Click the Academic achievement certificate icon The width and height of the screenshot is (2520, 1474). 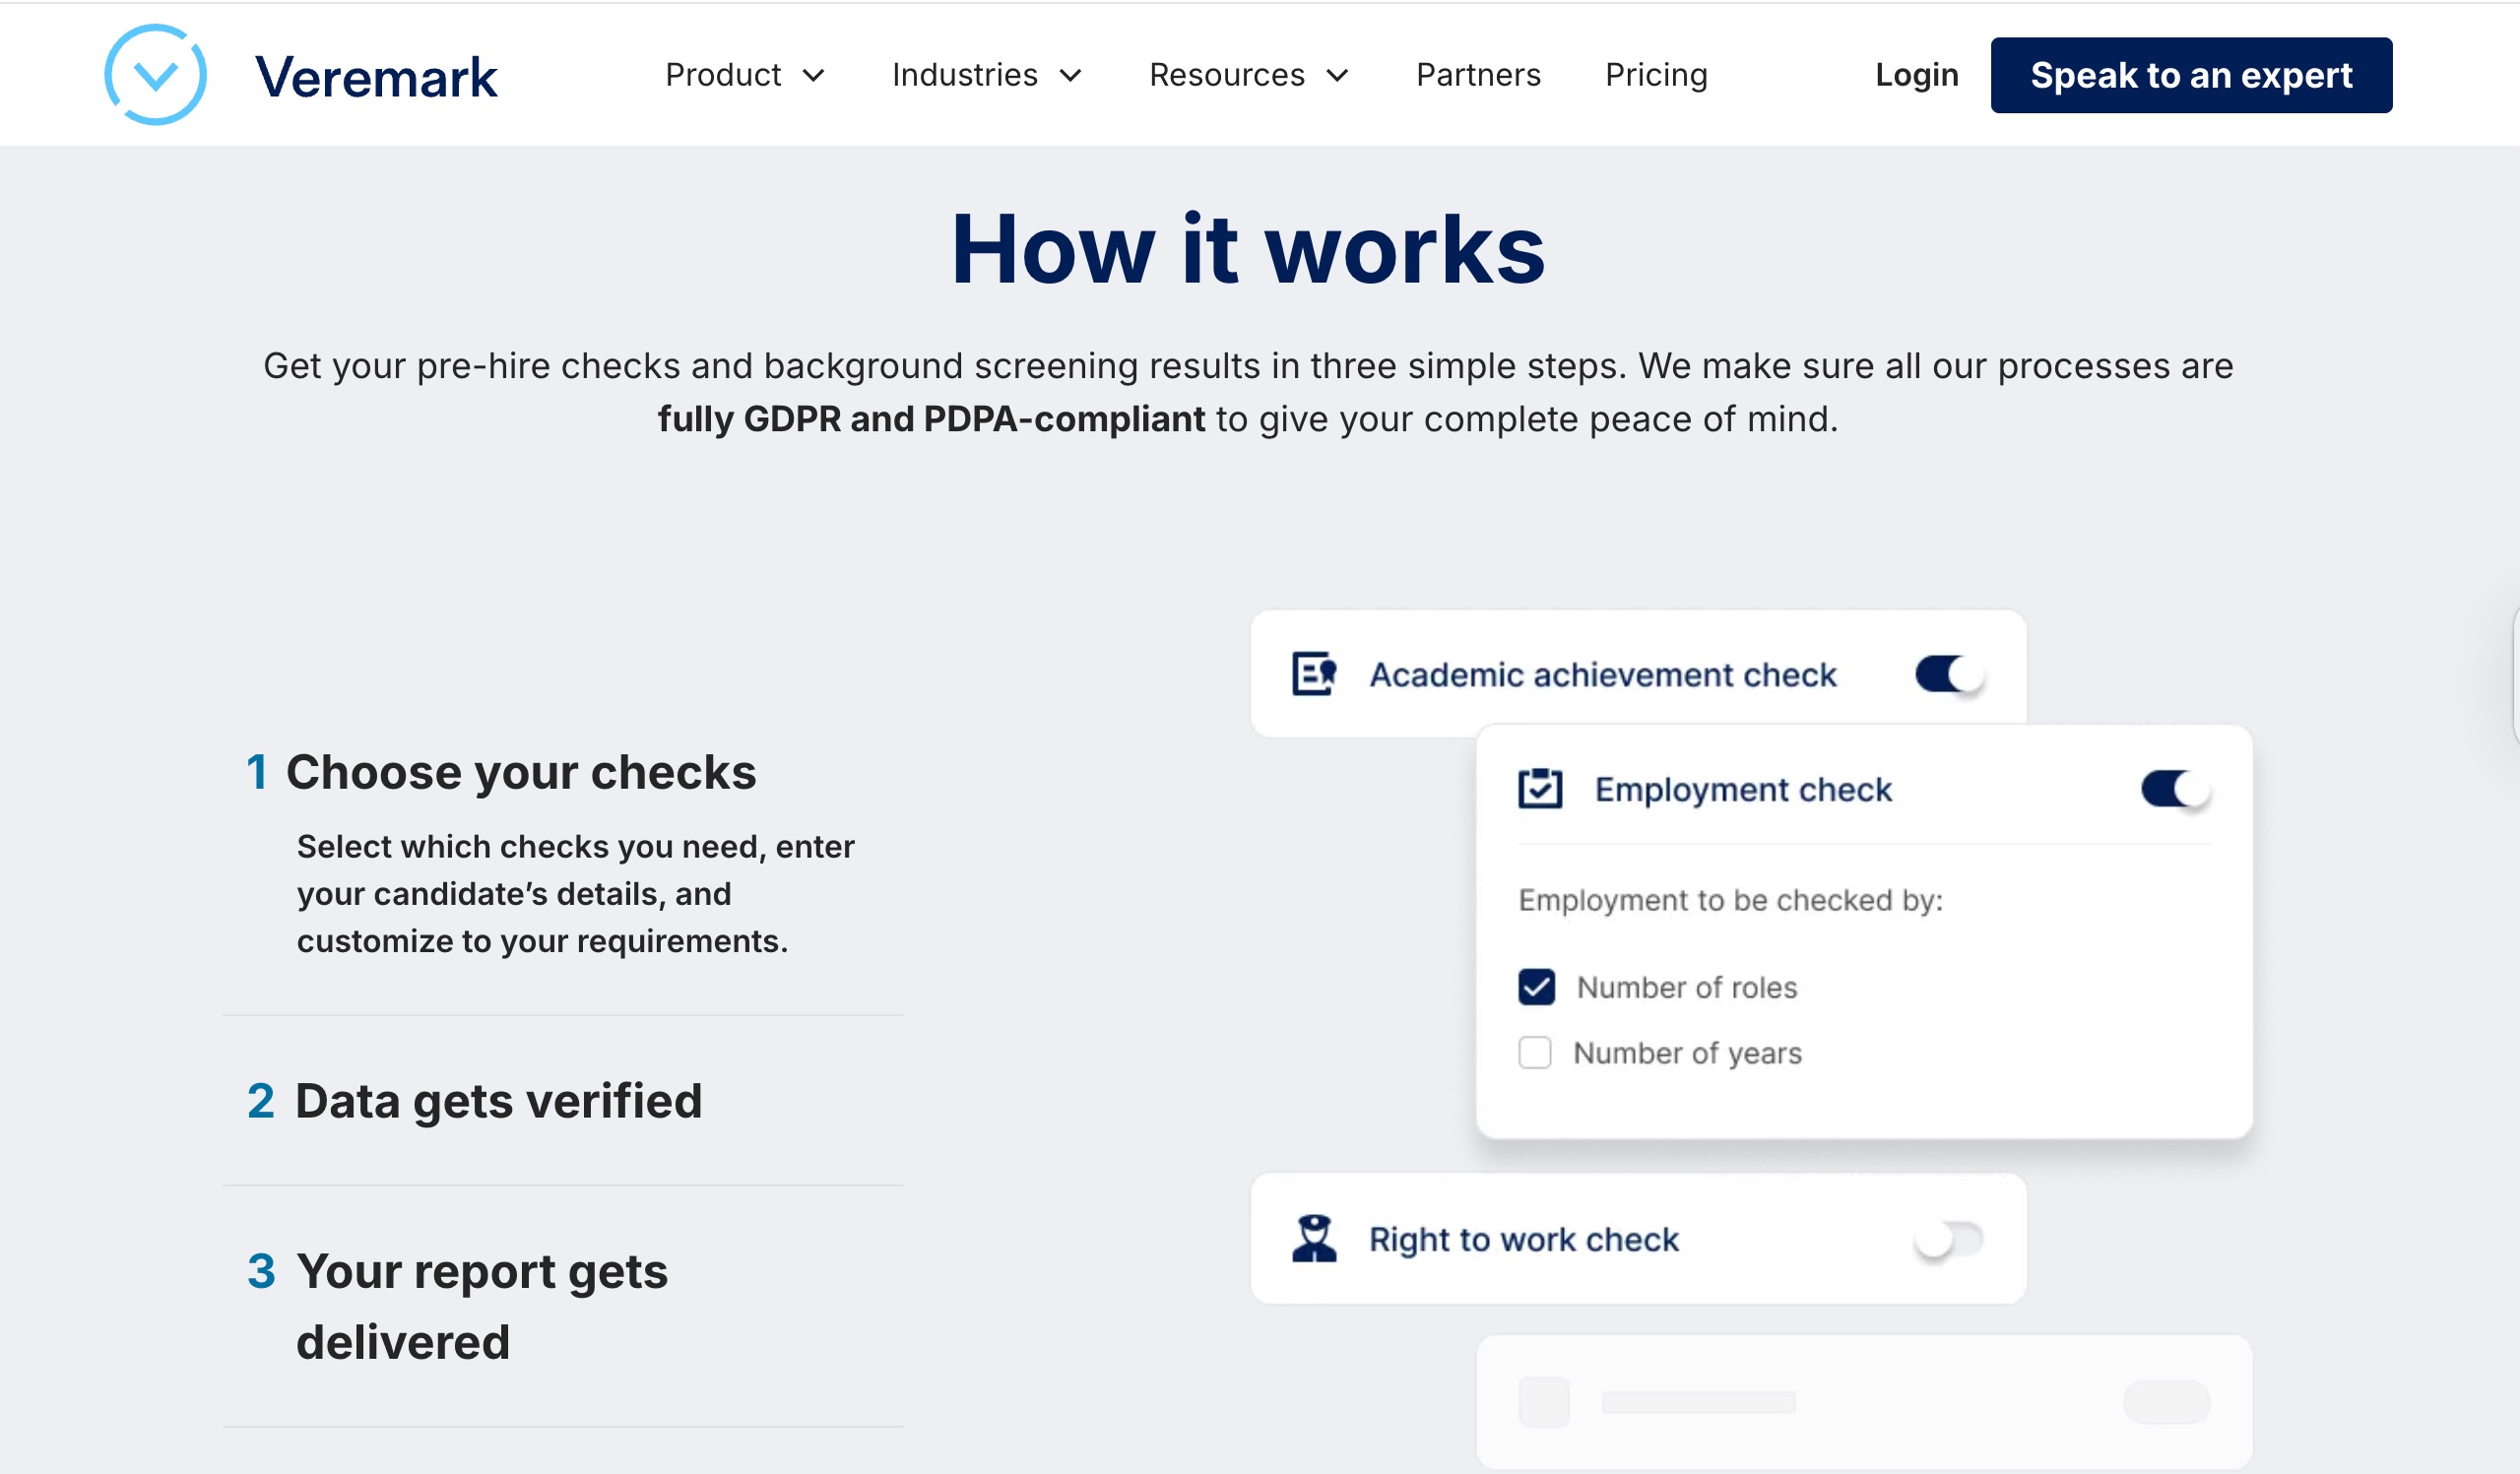click(x=1313, y=674)
